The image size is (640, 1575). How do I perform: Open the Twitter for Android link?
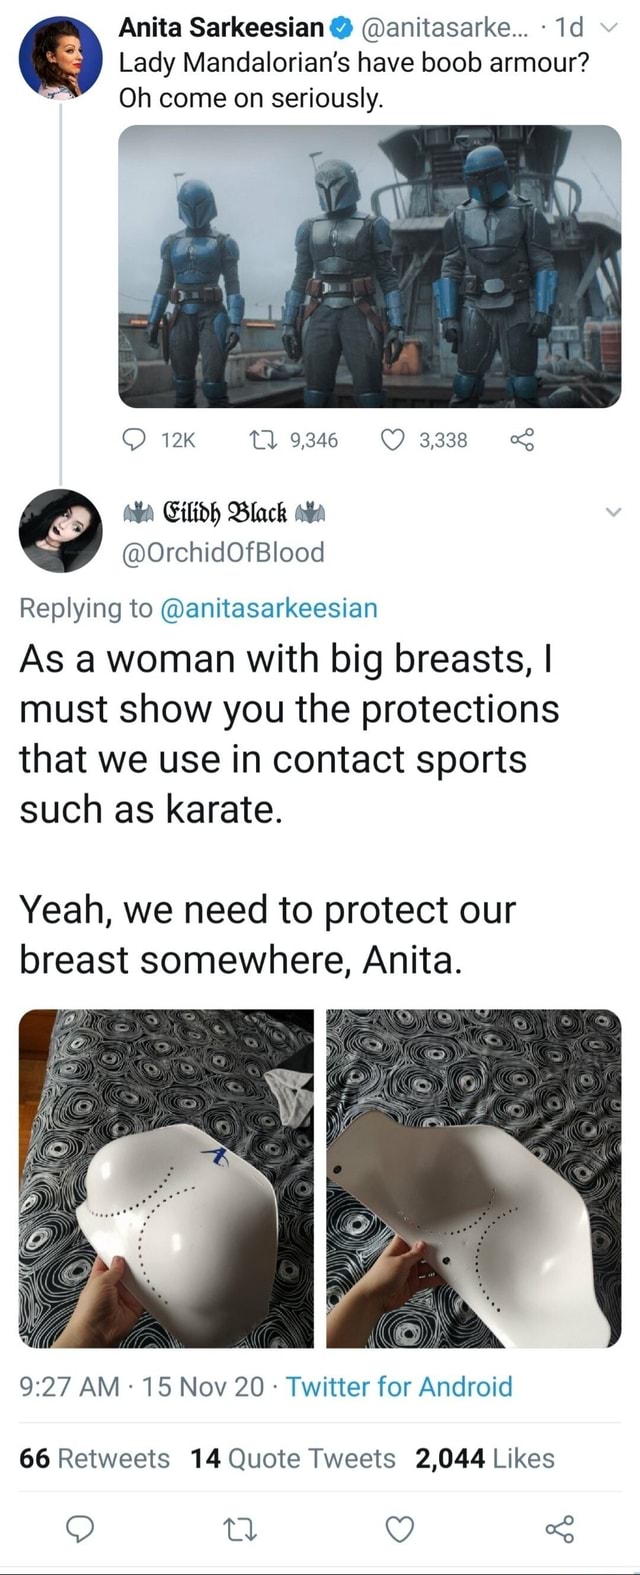tap(399, 1386)
